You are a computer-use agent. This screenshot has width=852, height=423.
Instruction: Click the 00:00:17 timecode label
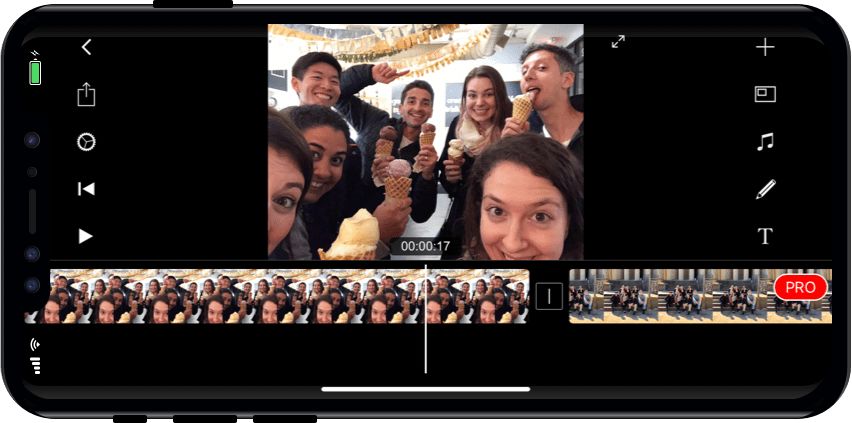[425, 246]
